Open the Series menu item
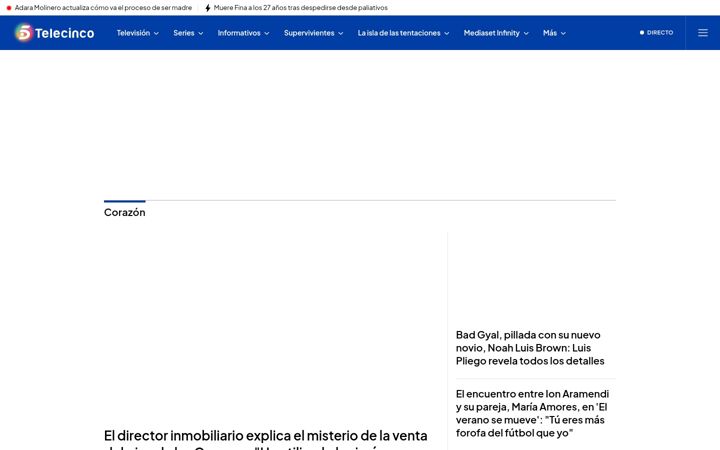Viewport: 720px width, 450px height. 184,33
